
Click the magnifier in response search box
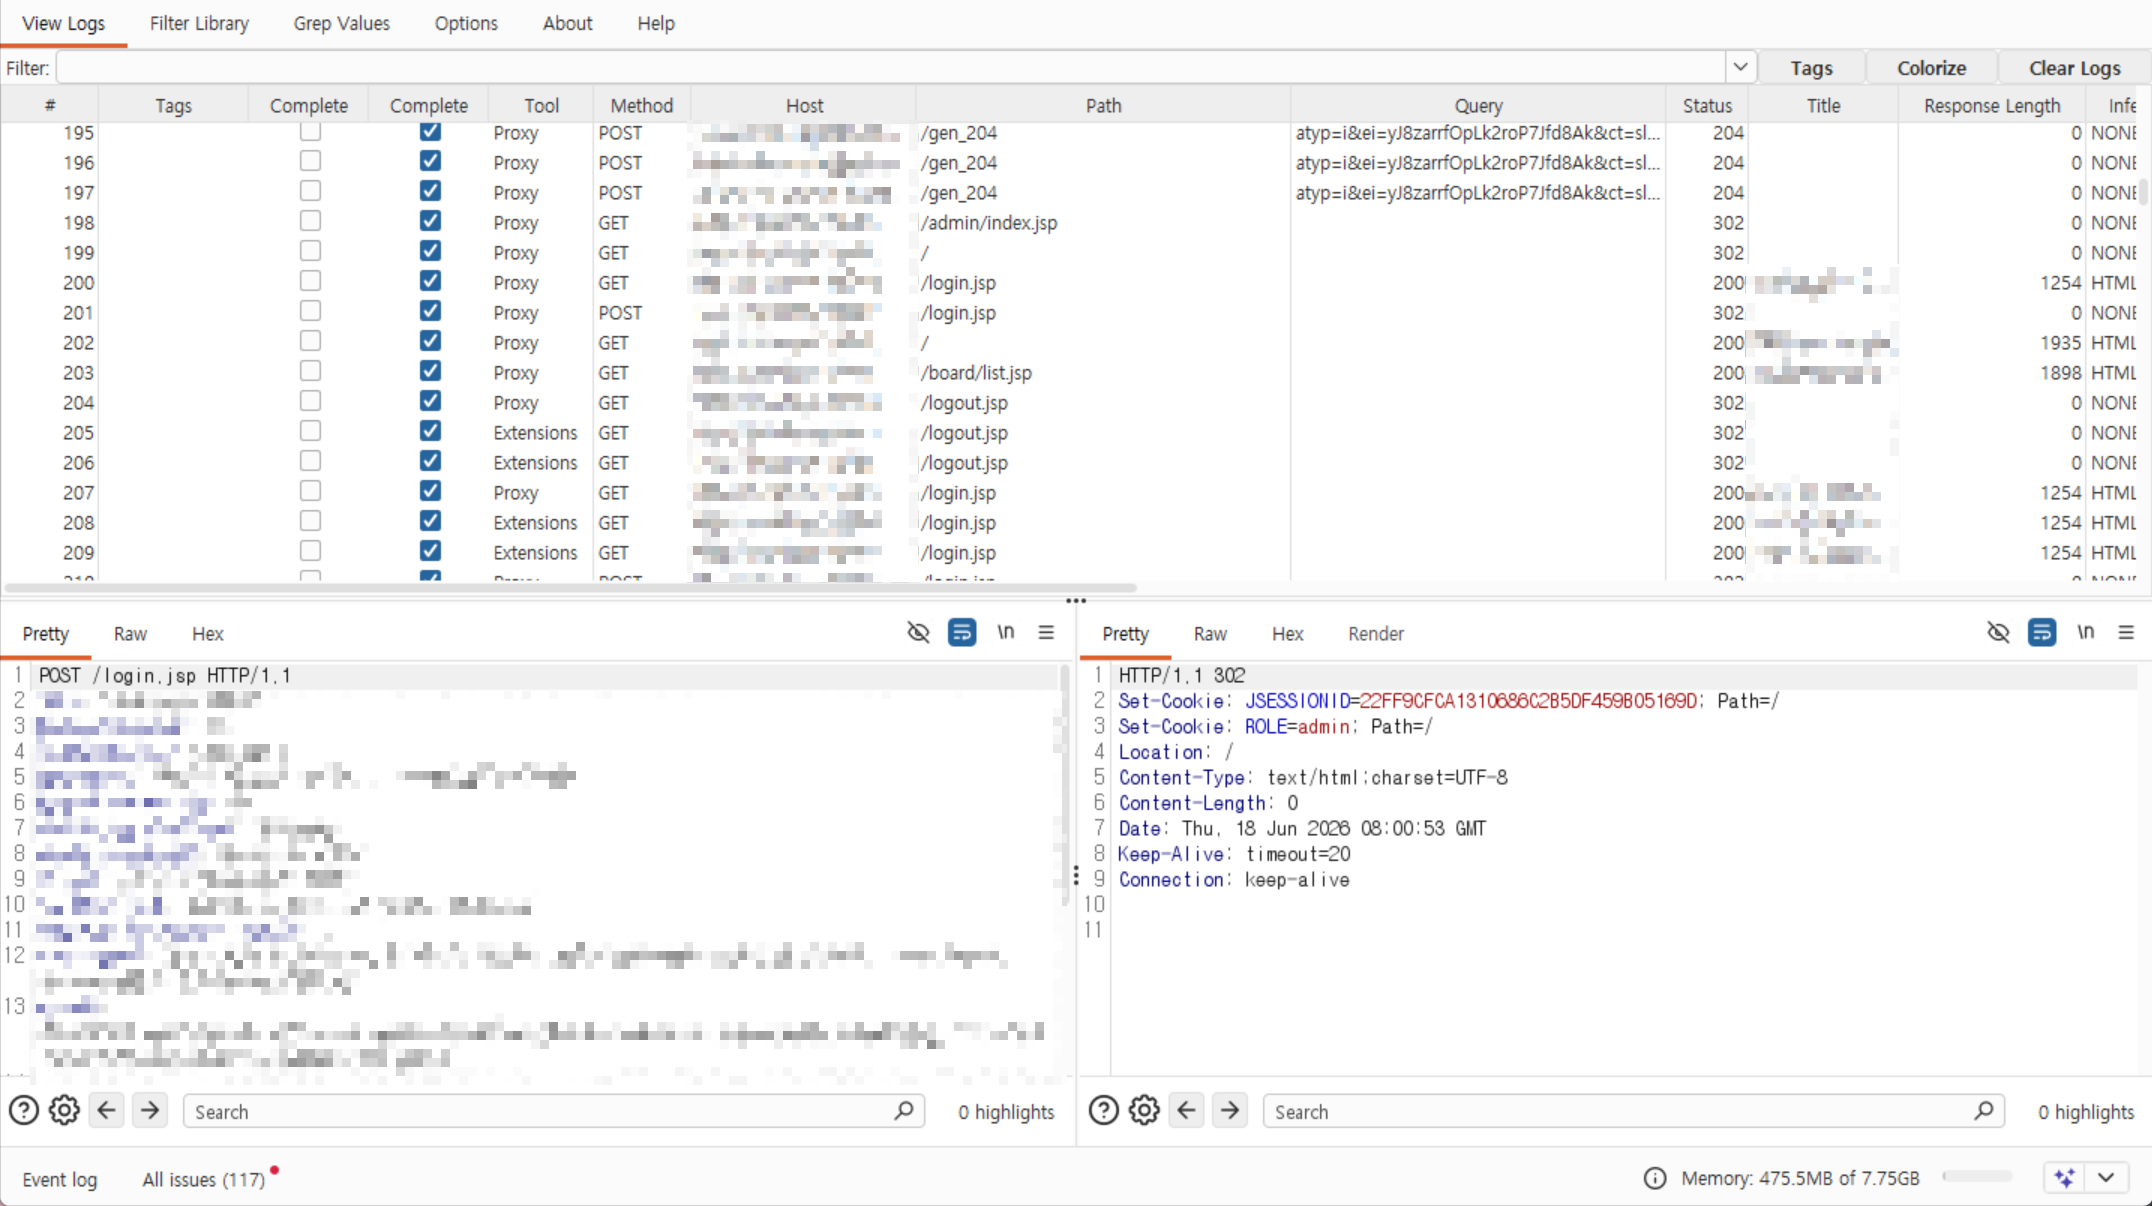coord(1984,1110)
